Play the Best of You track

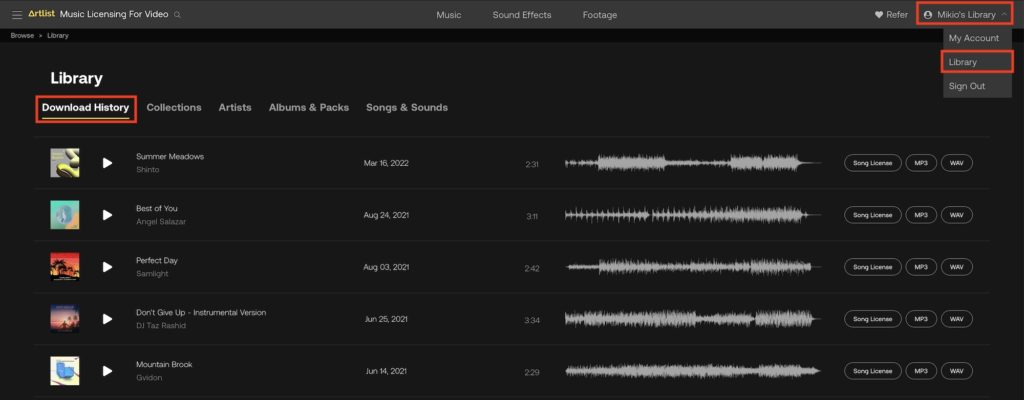coord(107,215)
